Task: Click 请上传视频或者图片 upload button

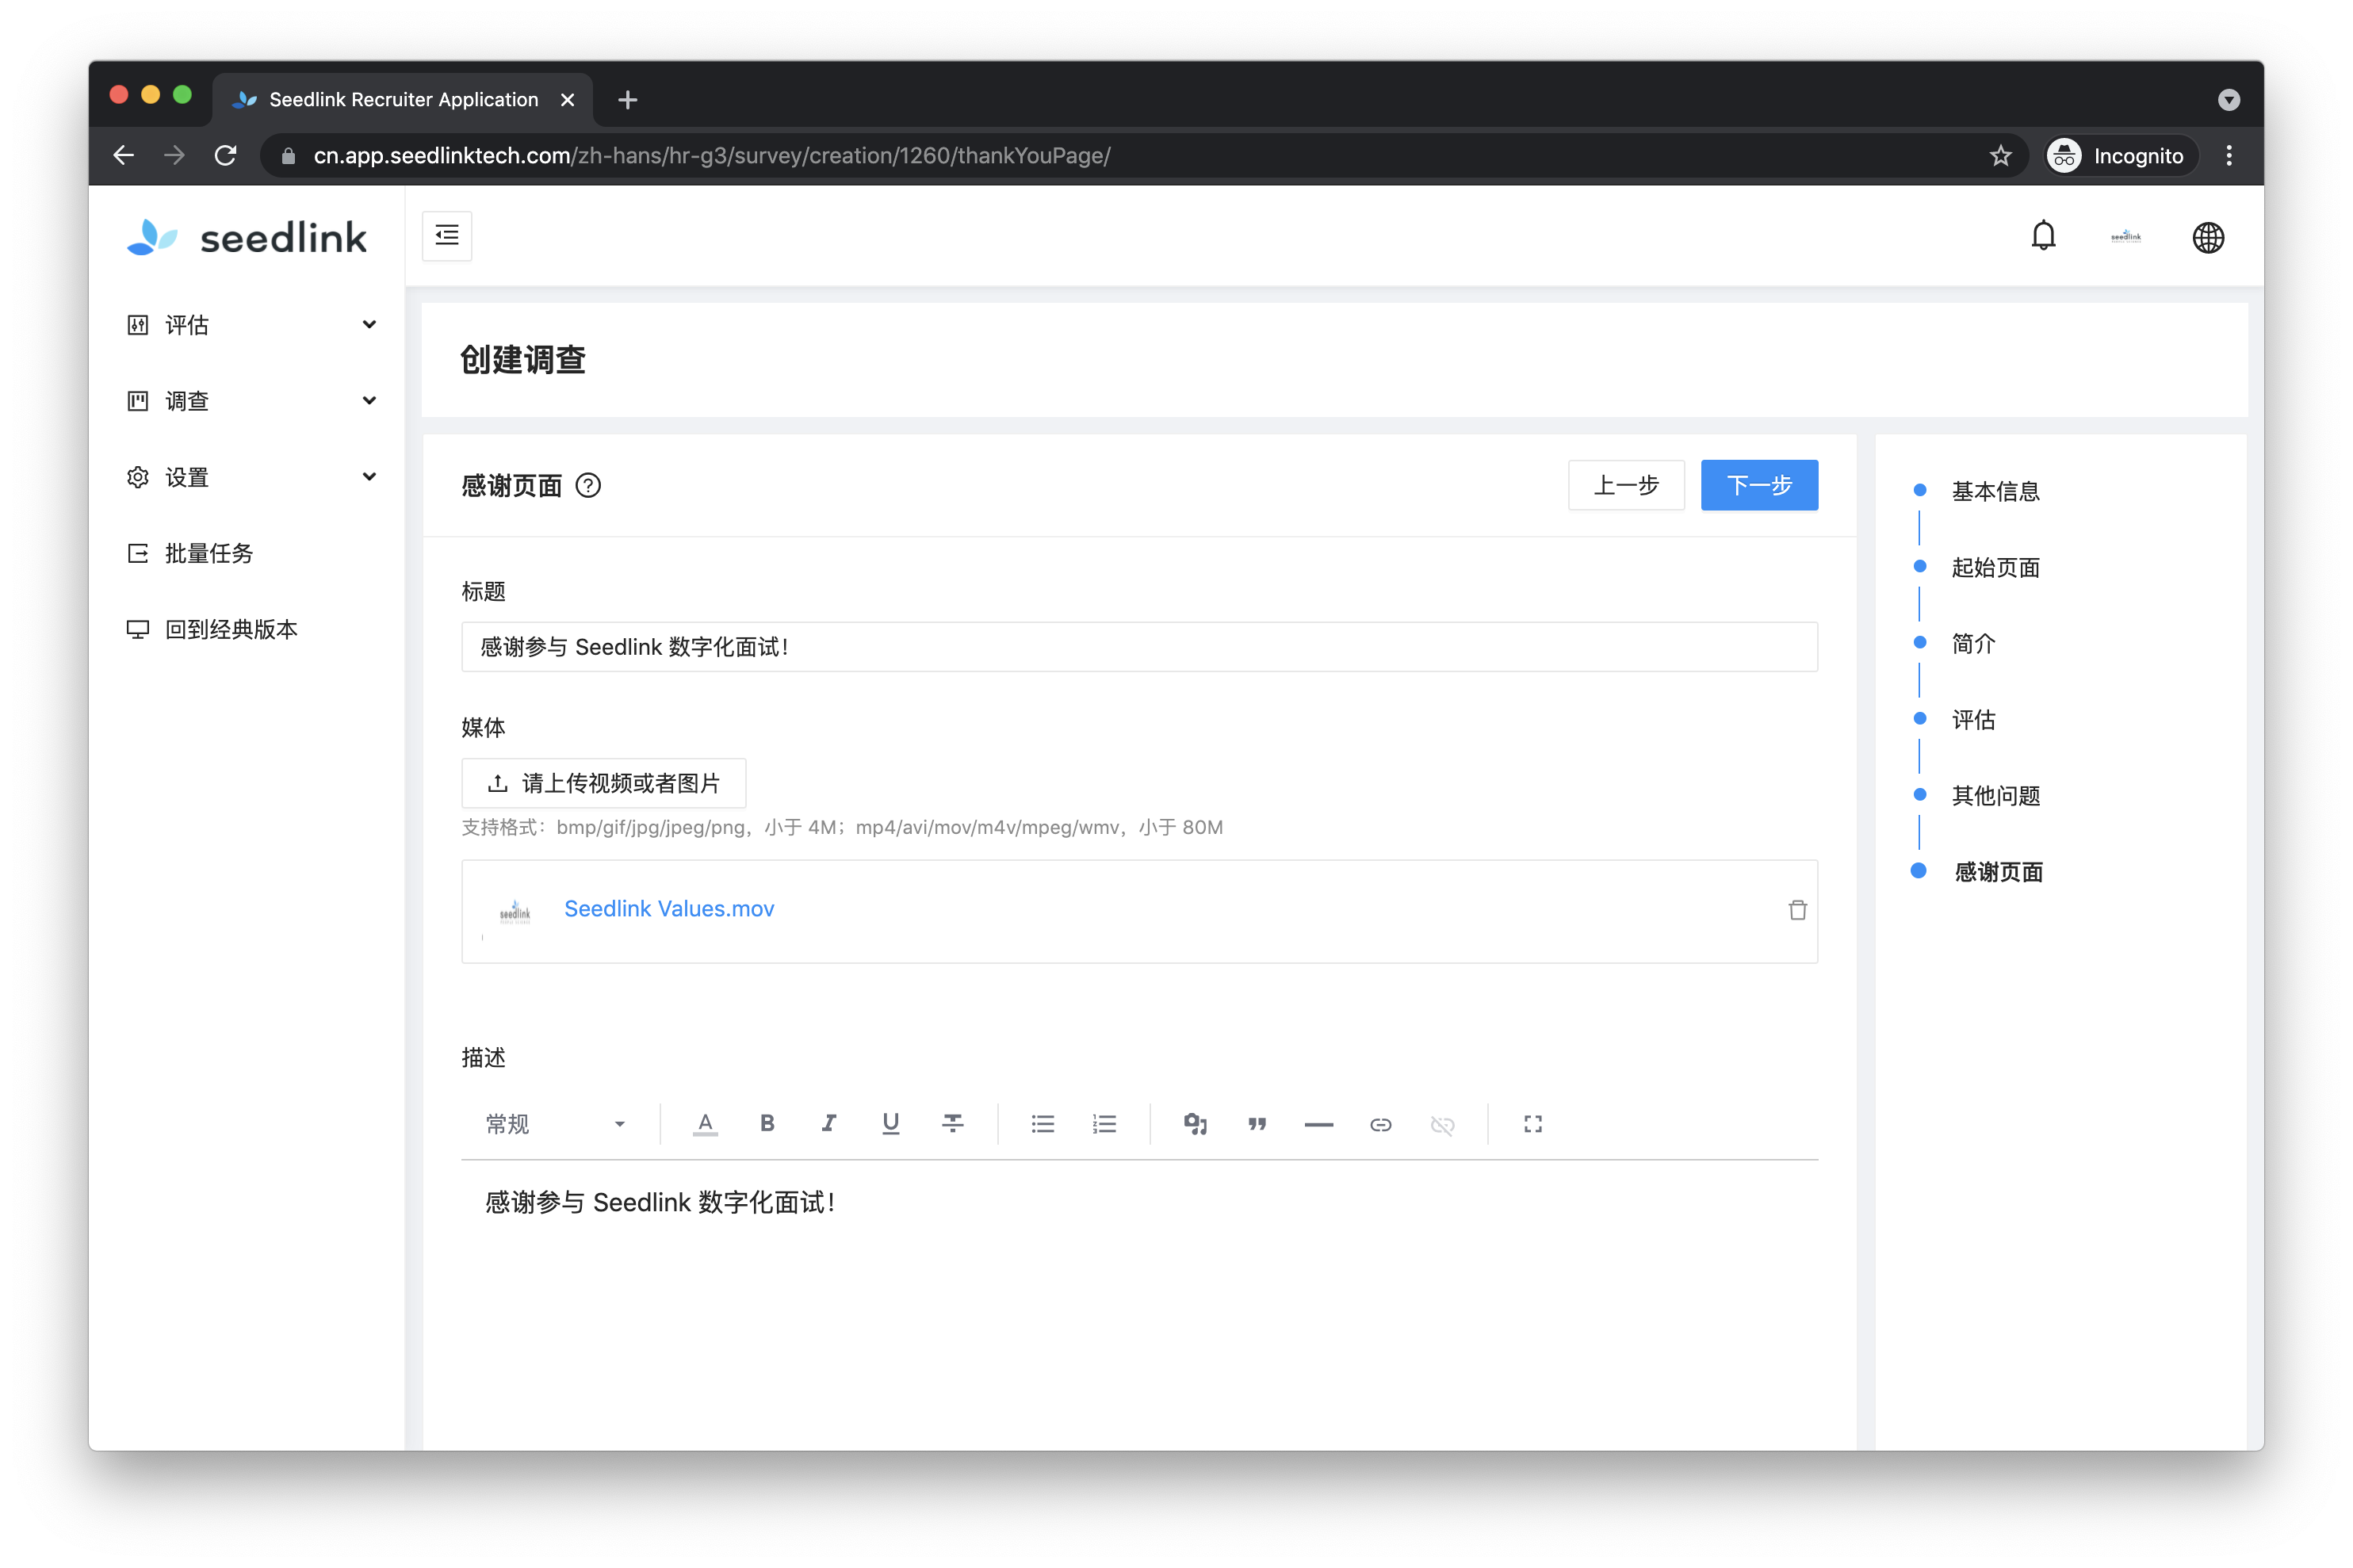Action: coord(603,782)
